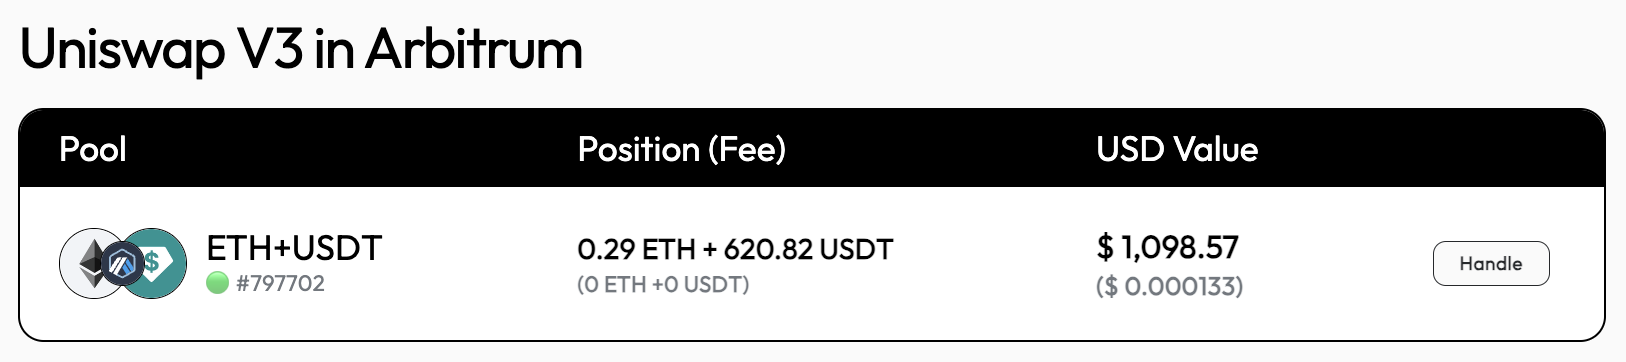Viewport: 1626px width, 362px height.
Task: Click the Handle button
Action: pos(1491,263)
